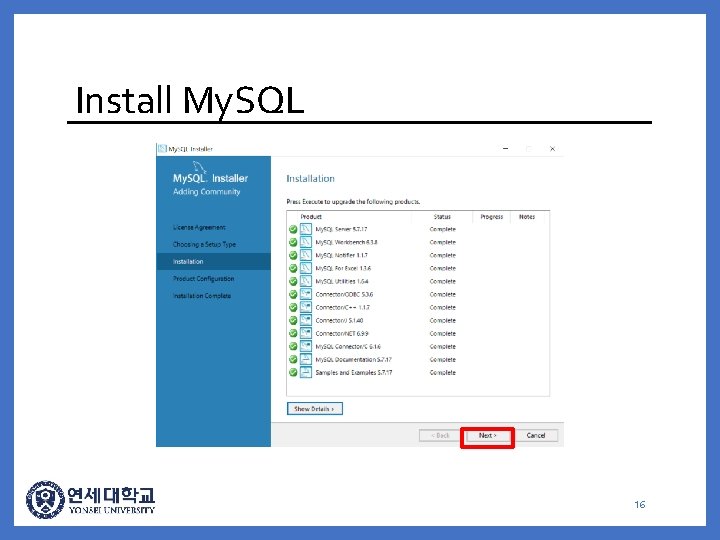
Task: Select the 'MySQL Documentation 5.7.17' row text
Action: coord(354,360)
